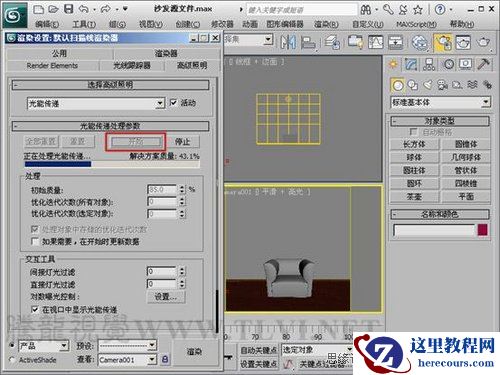Switch to the Display panel monitor icon
The width and height of the screenshot is (500, 375).
465,64
